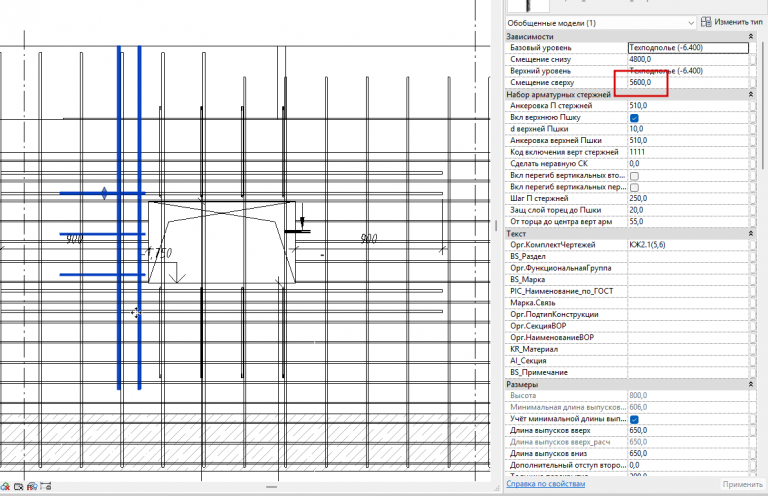
Task: Click the Reveal Constraints dimension-lock icon
Action: (46, 486)
